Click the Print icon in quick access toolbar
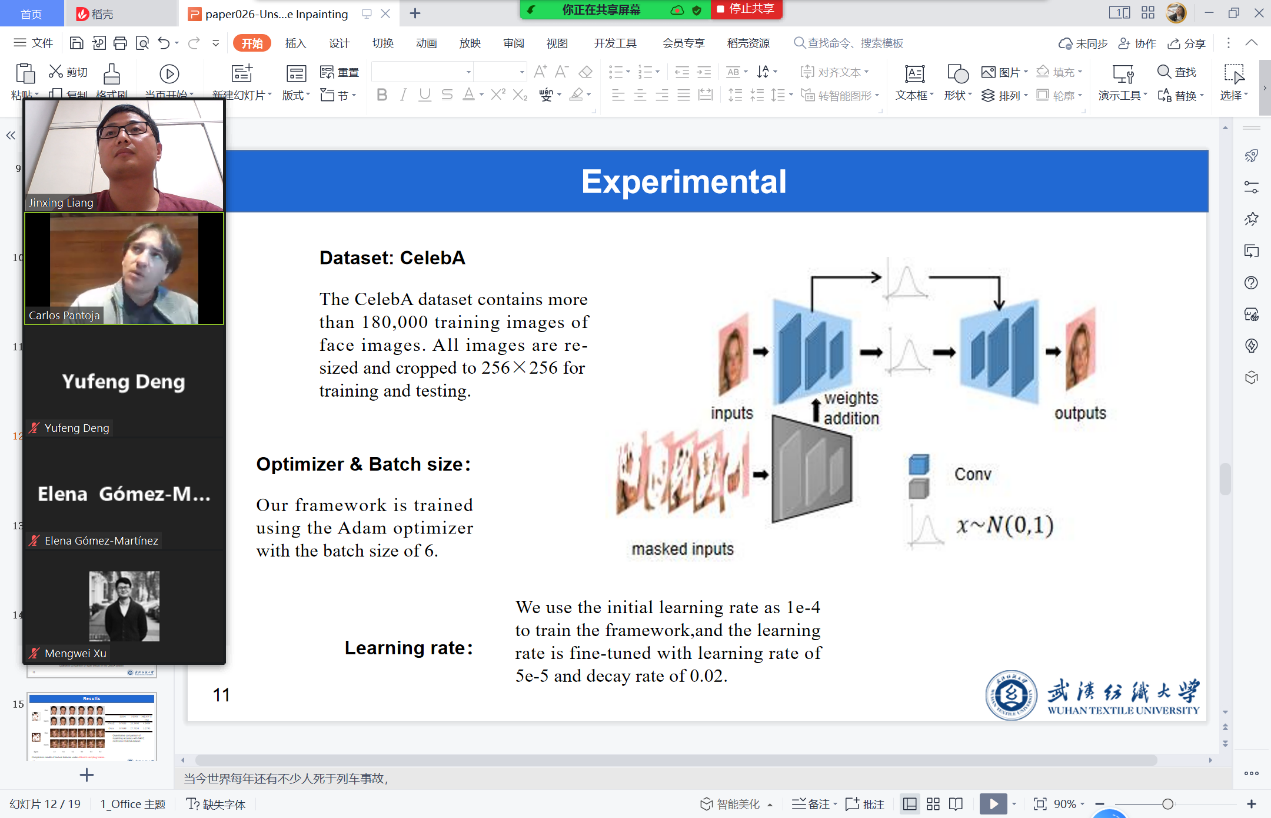The image size is (1271, 818). click(120, 43)
